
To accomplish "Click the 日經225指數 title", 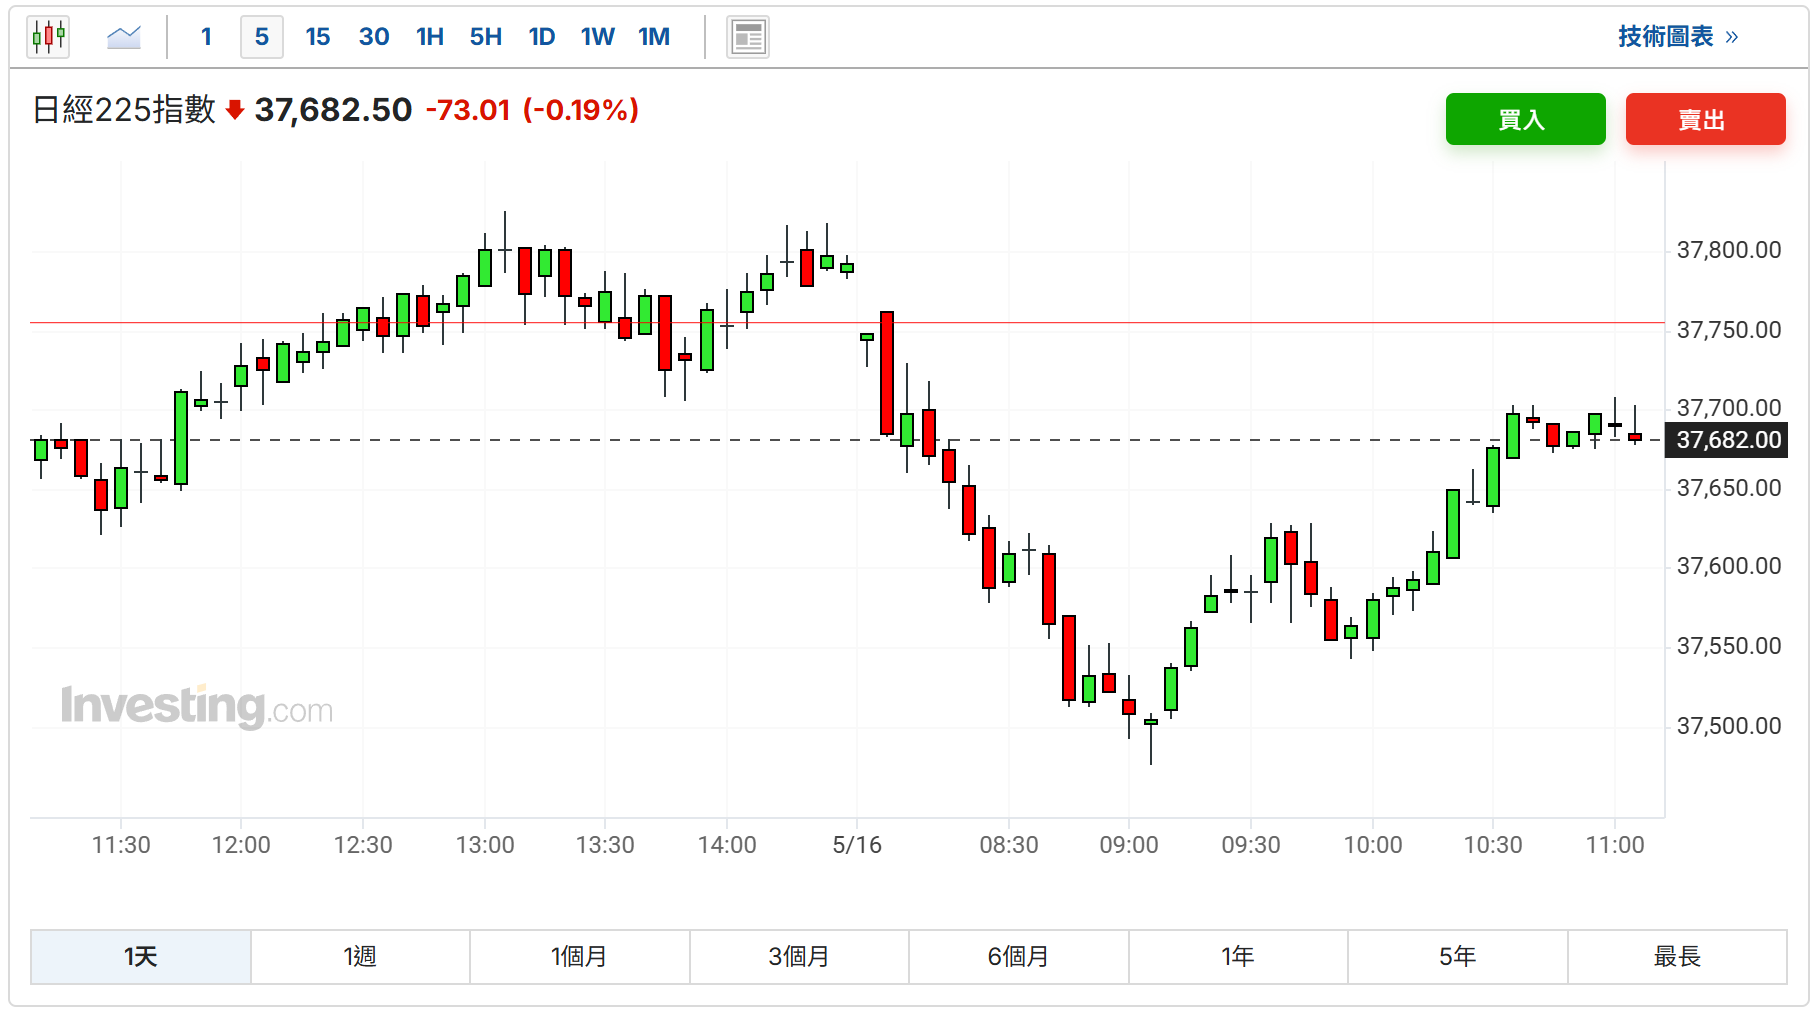I will coord(124,110).
